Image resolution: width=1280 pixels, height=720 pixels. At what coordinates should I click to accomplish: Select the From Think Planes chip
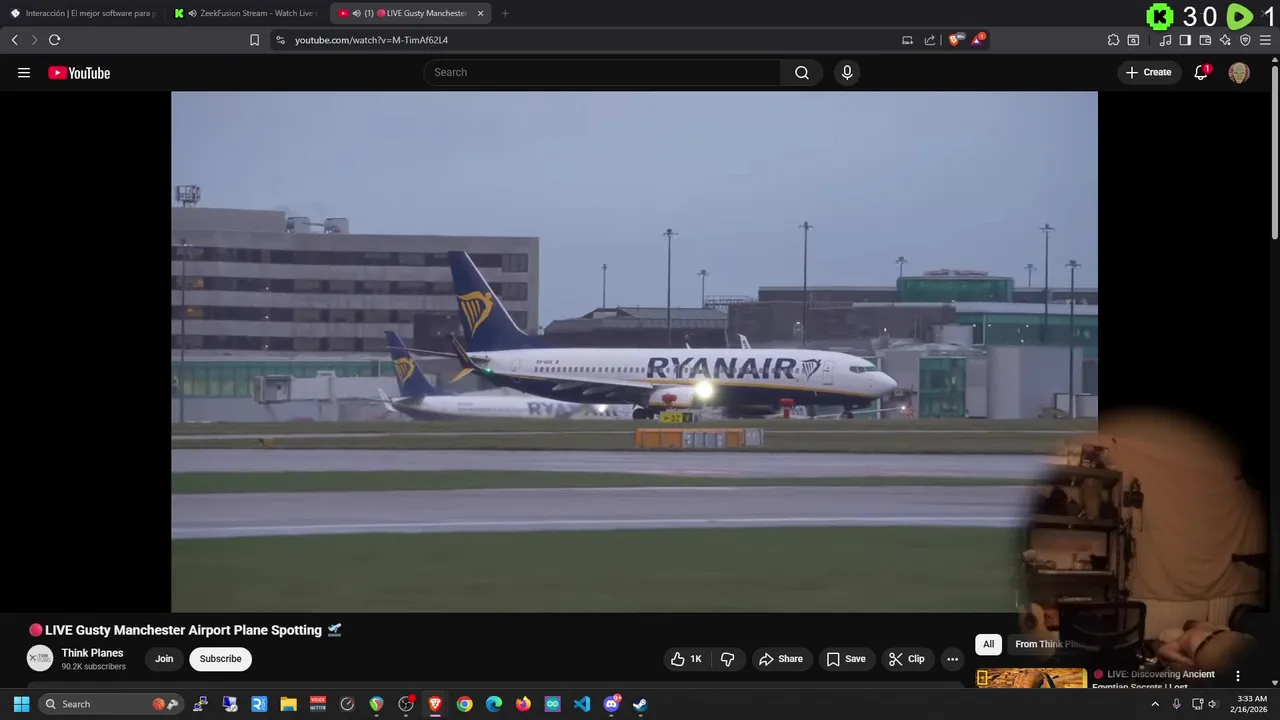[x=1045, y=644]
